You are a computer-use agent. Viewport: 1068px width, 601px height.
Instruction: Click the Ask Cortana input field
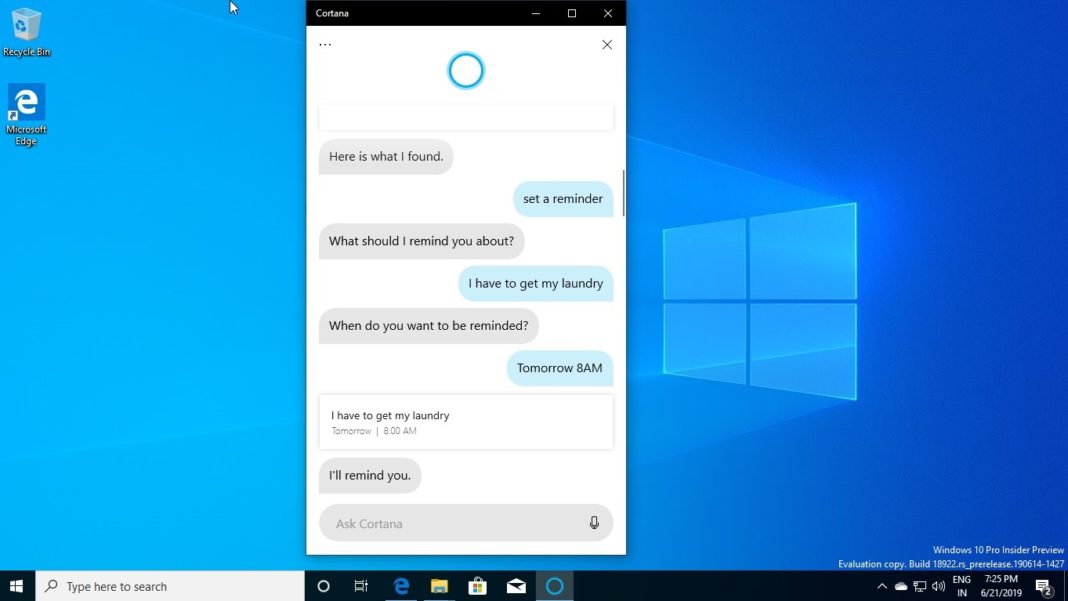450,523
